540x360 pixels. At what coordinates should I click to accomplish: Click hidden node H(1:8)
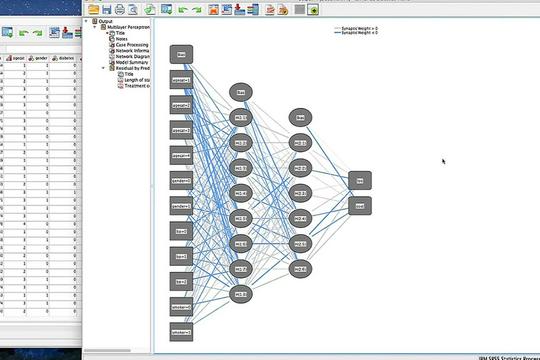click(x=241, y=294)
